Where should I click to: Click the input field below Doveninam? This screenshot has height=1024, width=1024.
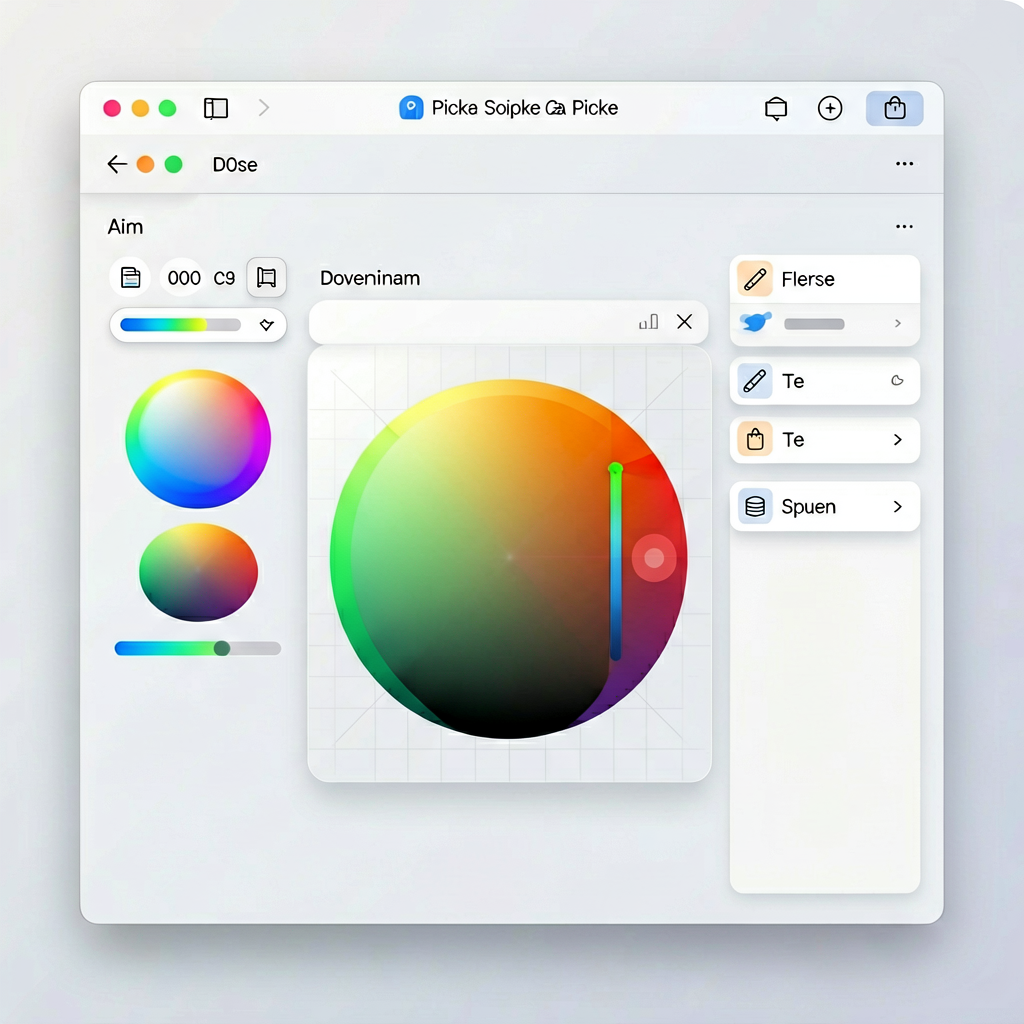509,322
